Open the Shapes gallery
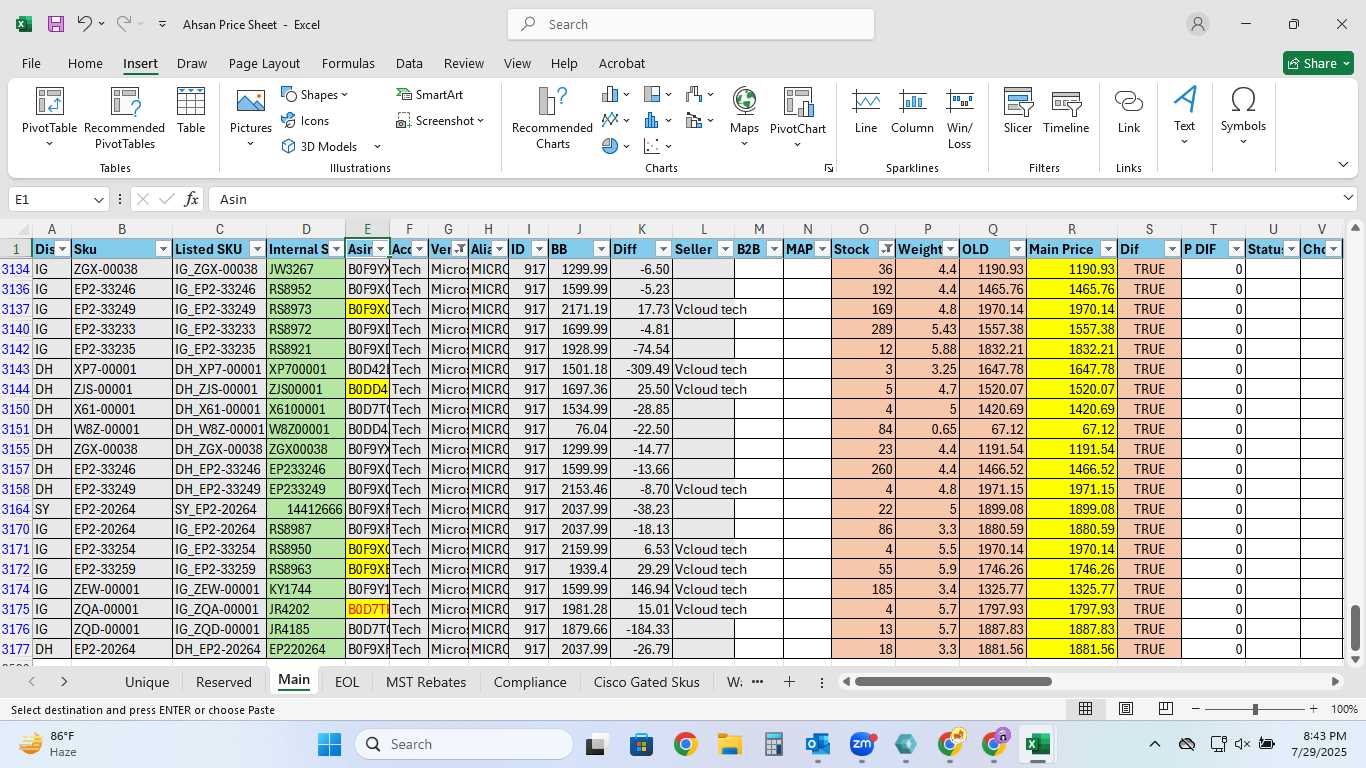Viewport: 1366px width, 768px height. [315, 95]
